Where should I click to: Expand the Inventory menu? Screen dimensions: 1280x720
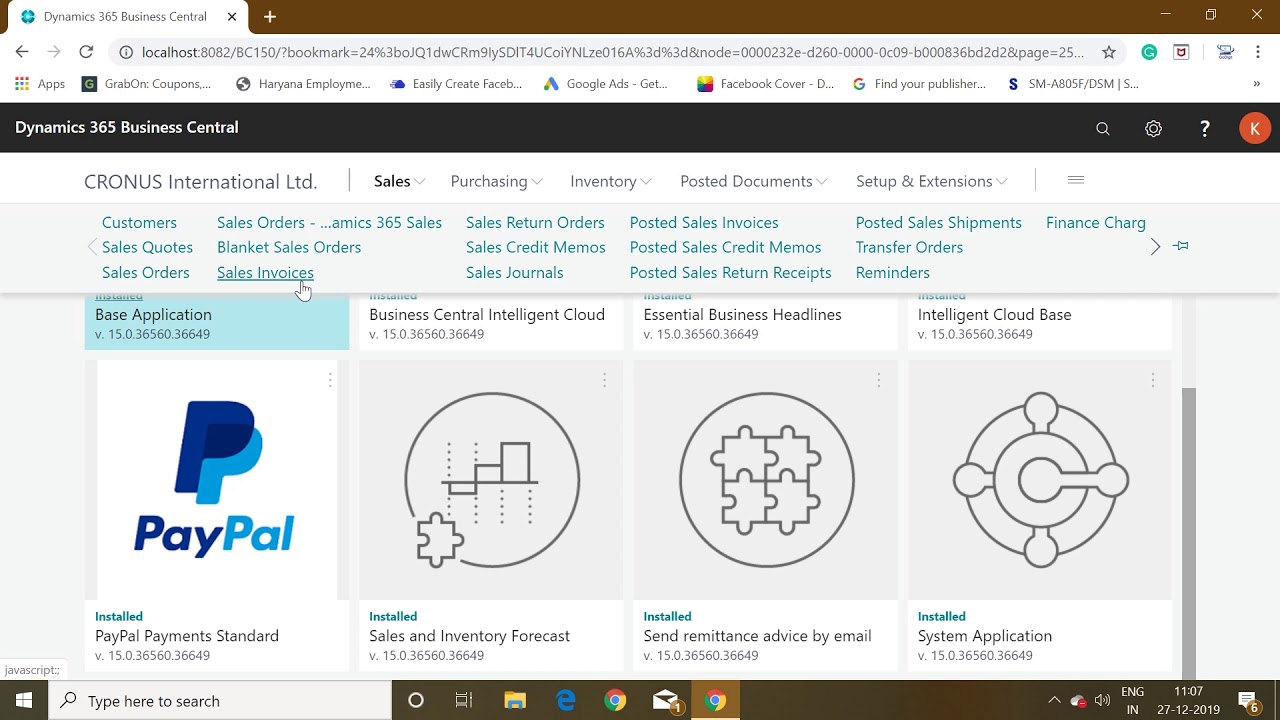(x=610, y=181)
